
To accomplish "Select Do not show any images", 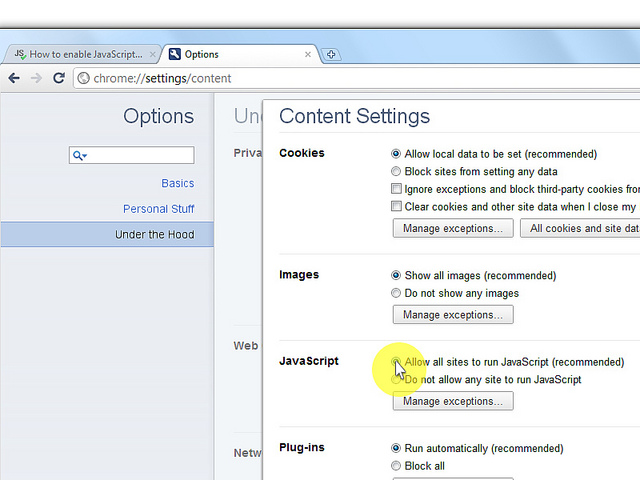I will click(x=397, y=293).
